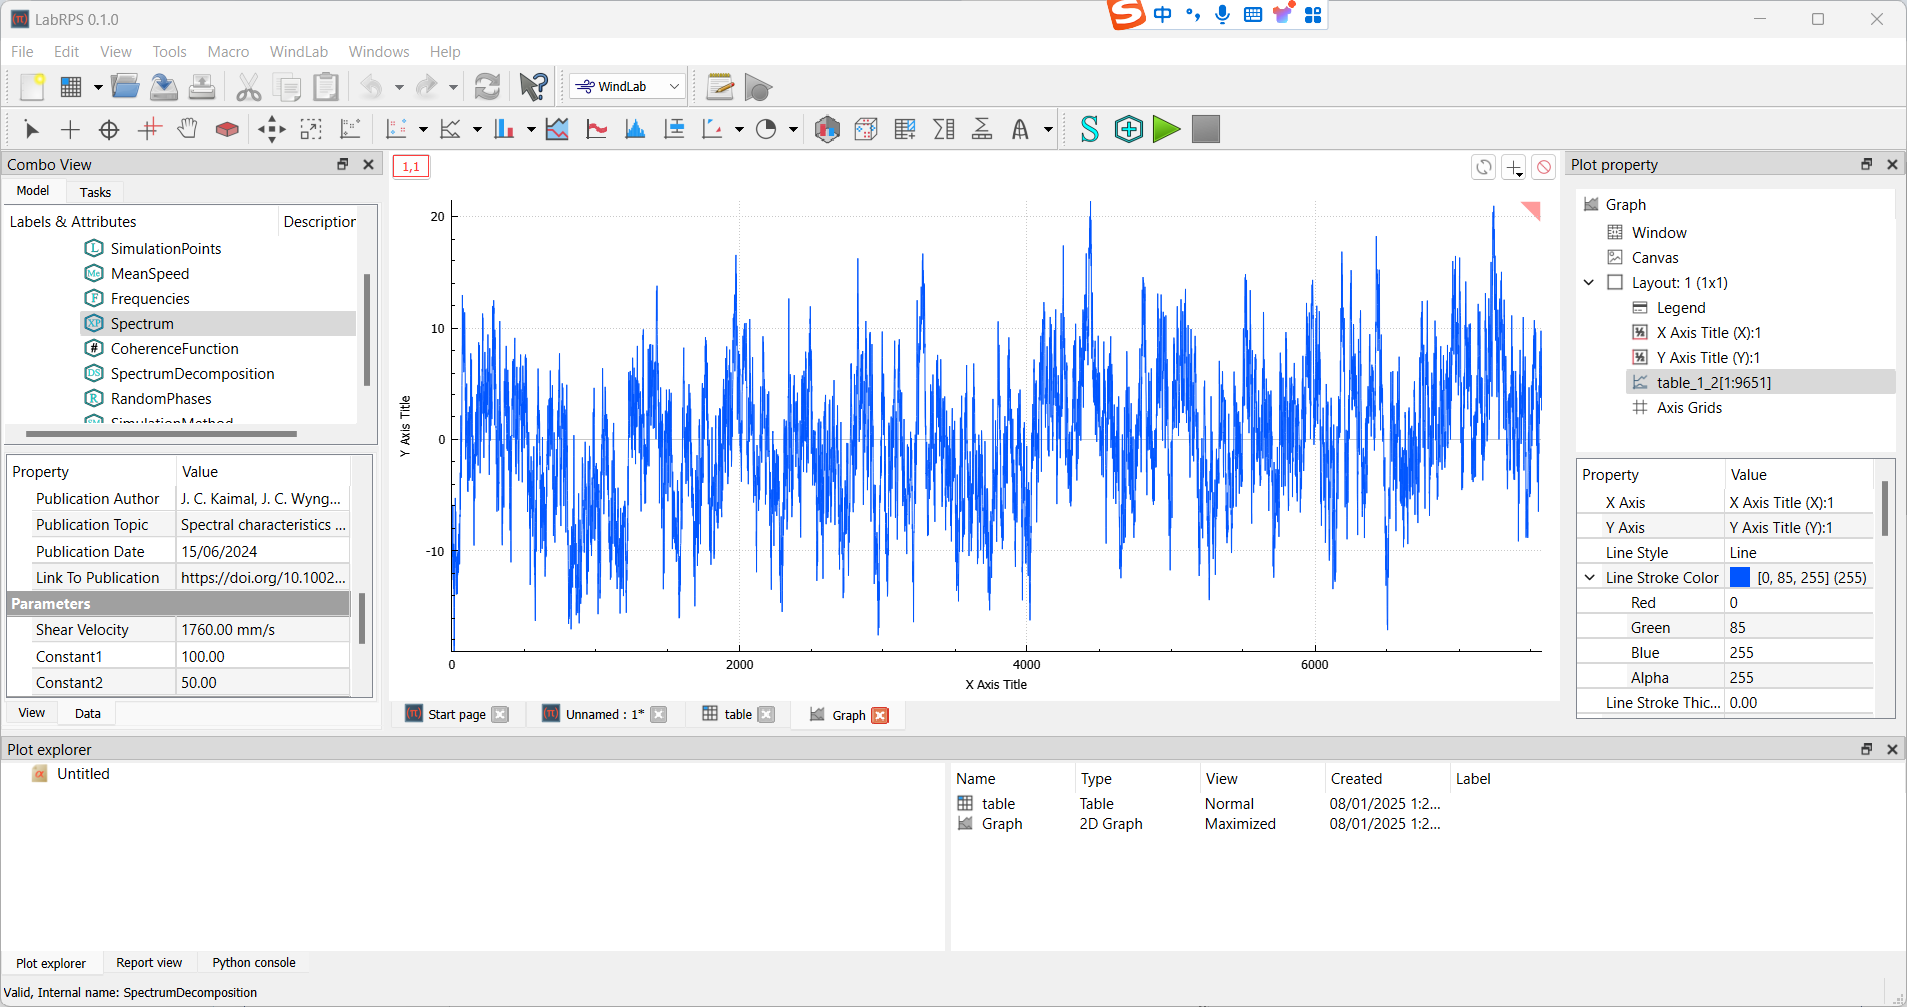
Task: Switch to the Python console tab
Action: coord(254,963)
